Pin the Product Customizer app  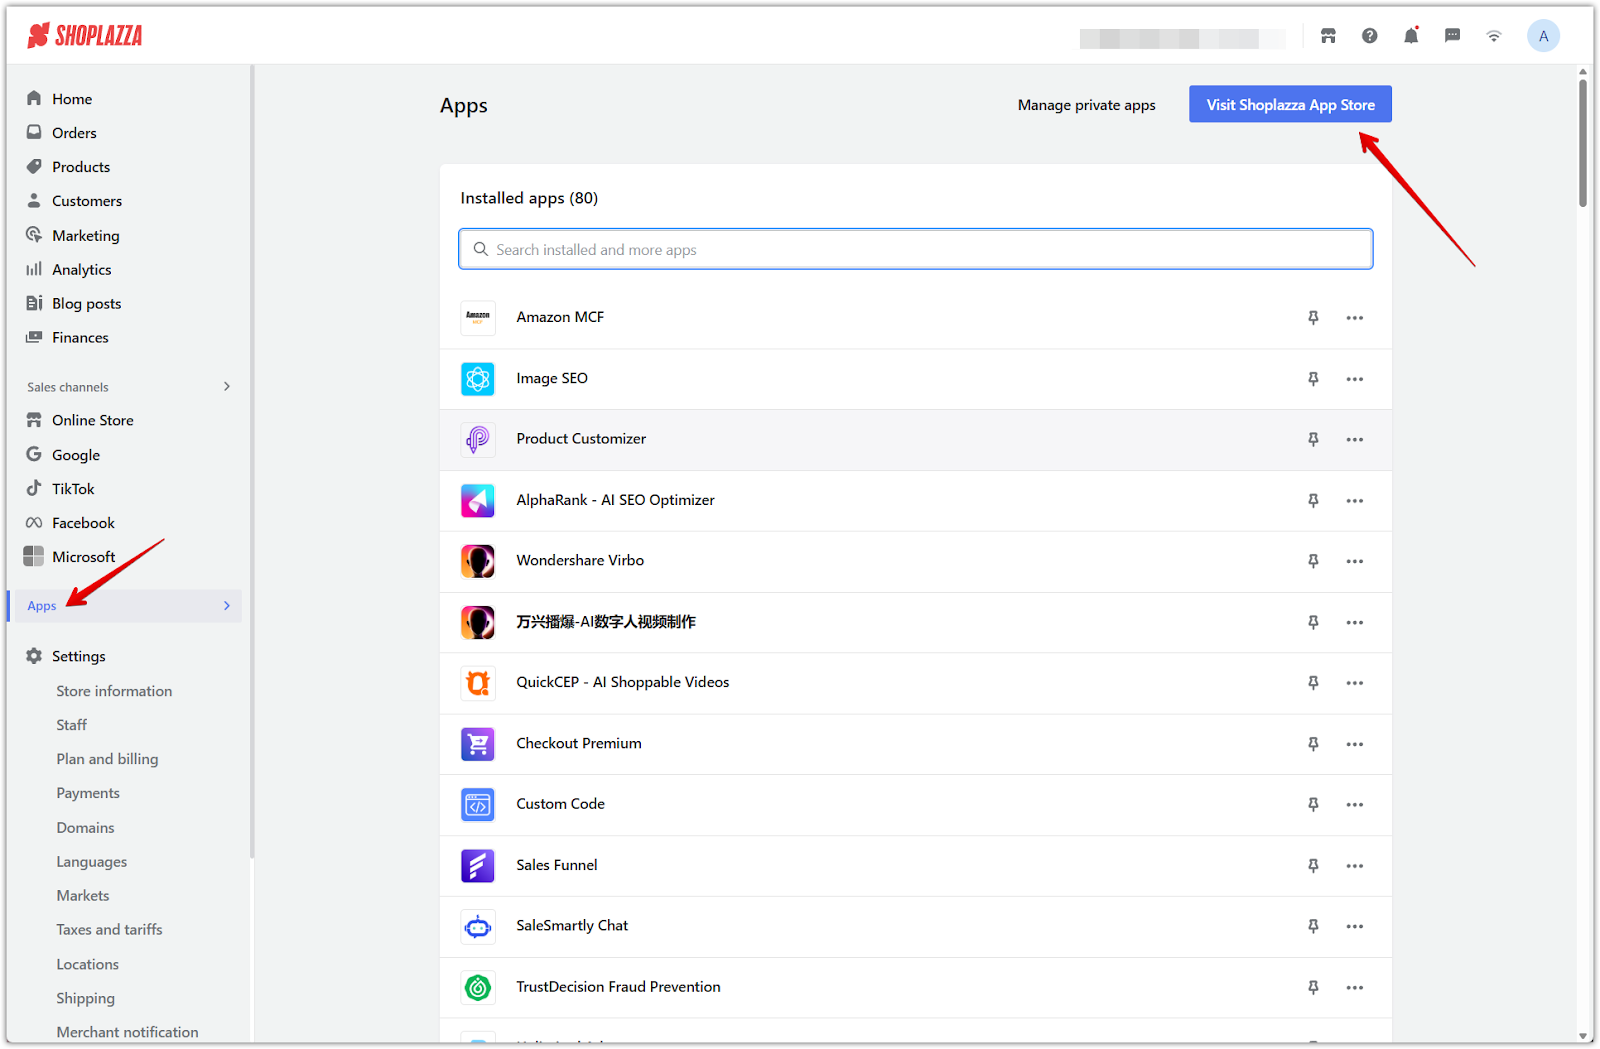click(x=1313, y=439)
